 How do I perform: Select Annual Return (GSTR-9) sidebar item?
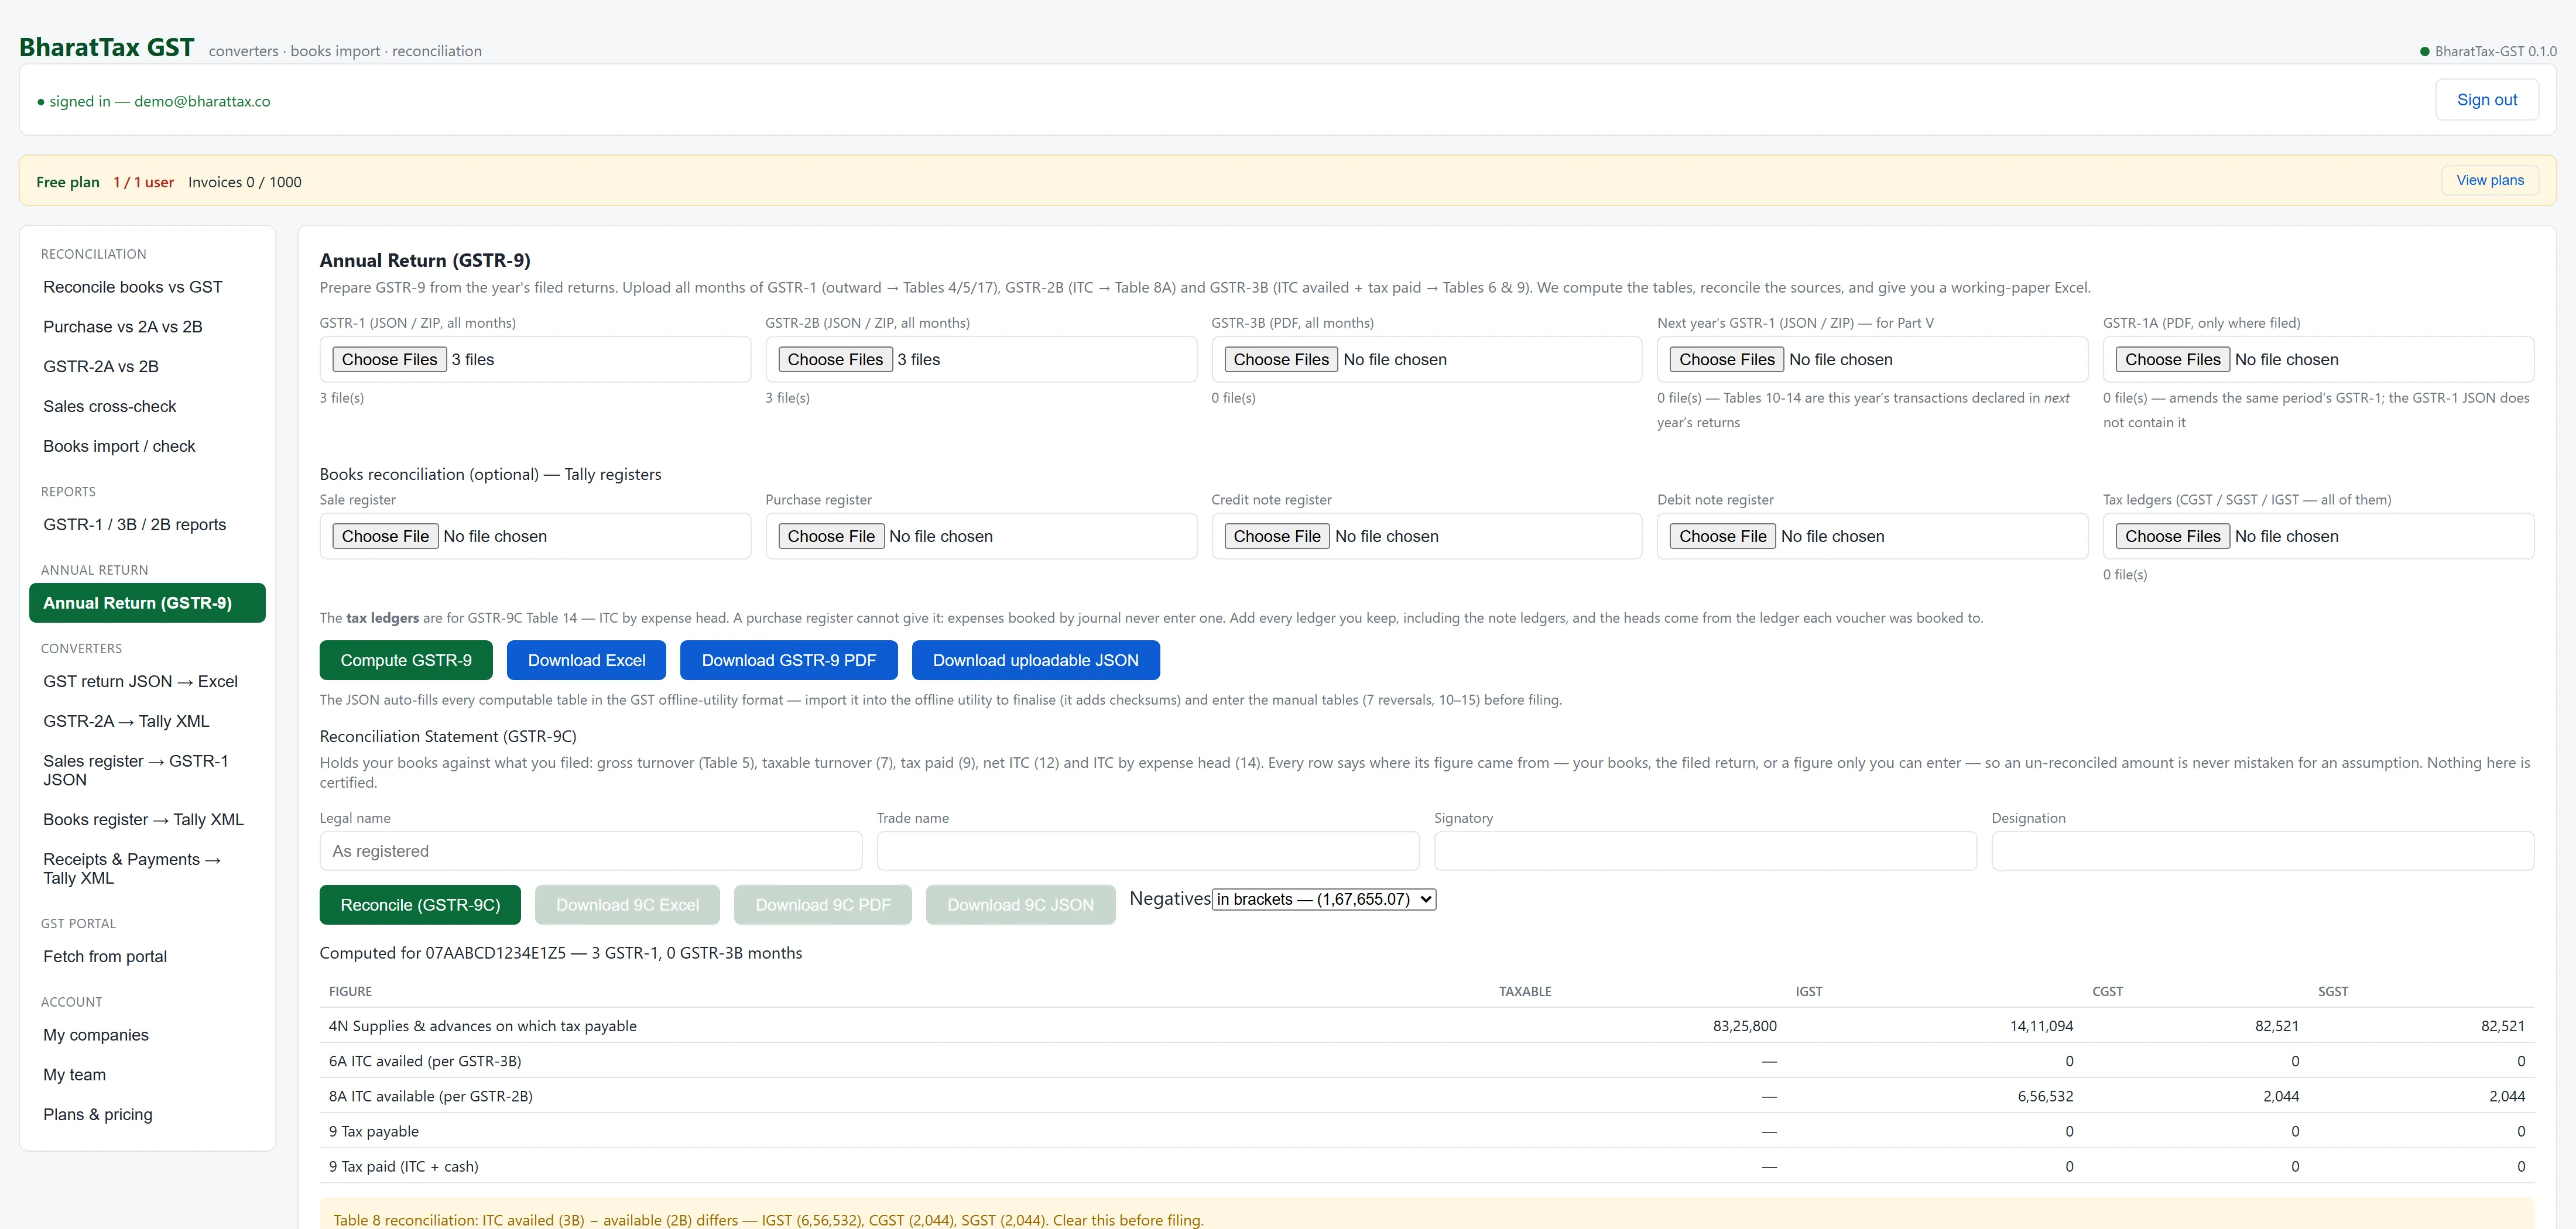tap(147, 603)
